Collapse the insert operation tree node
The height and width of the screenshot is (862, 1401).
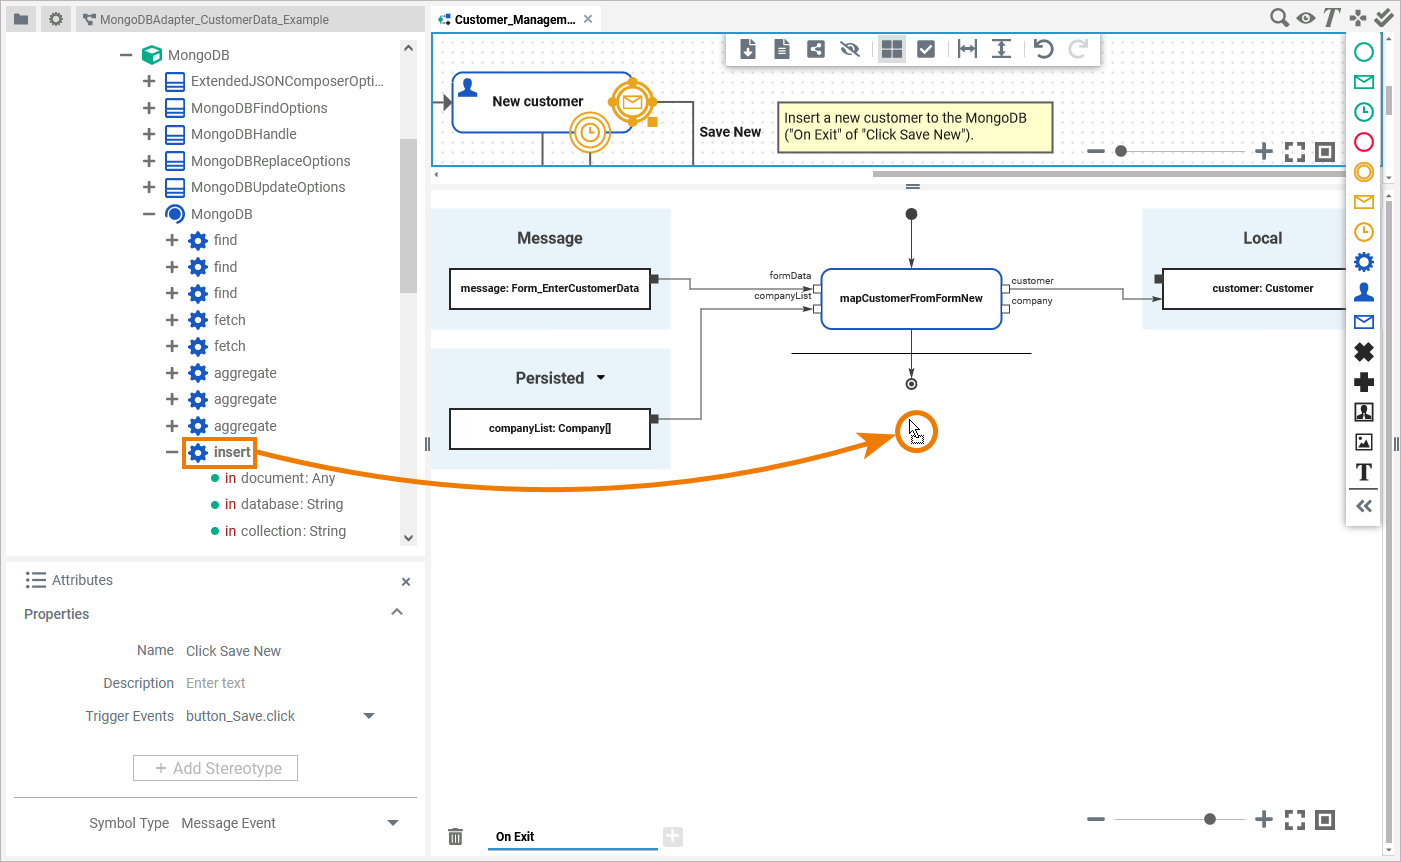coord(172,452)
